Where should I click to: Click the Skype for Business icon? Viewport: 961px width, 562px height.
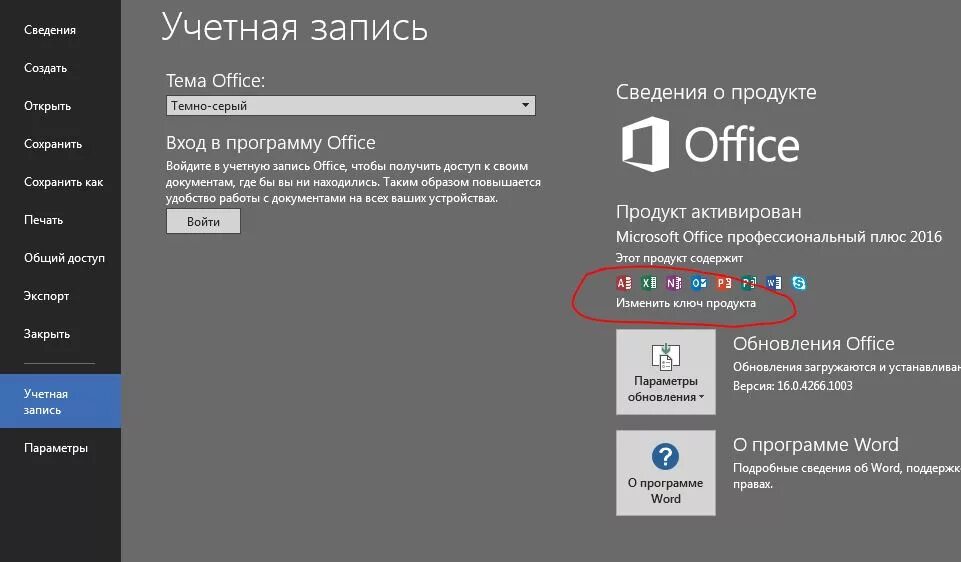pyautogui.click(x=799, y=283)
